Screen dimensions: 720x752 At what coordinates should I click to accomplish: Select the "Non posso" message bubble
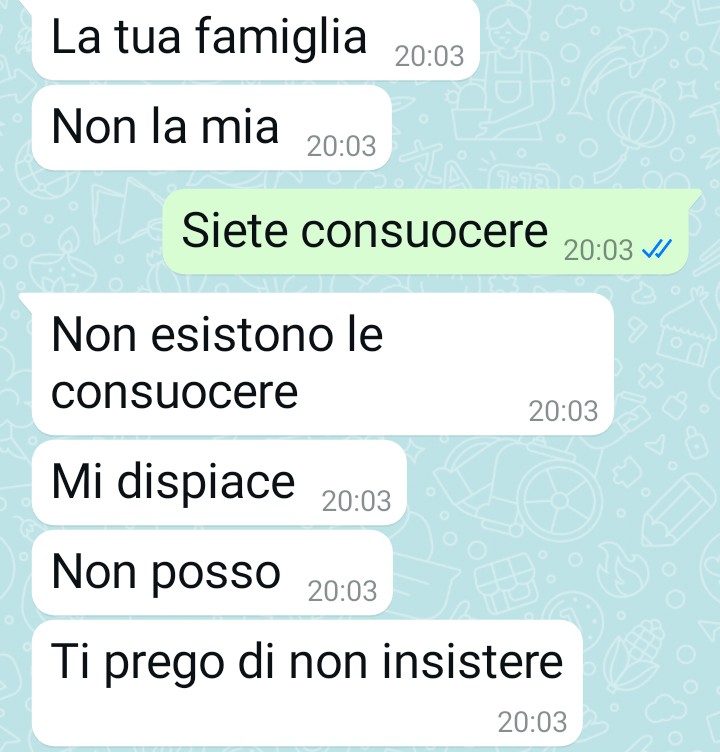(x=212, y=573)
